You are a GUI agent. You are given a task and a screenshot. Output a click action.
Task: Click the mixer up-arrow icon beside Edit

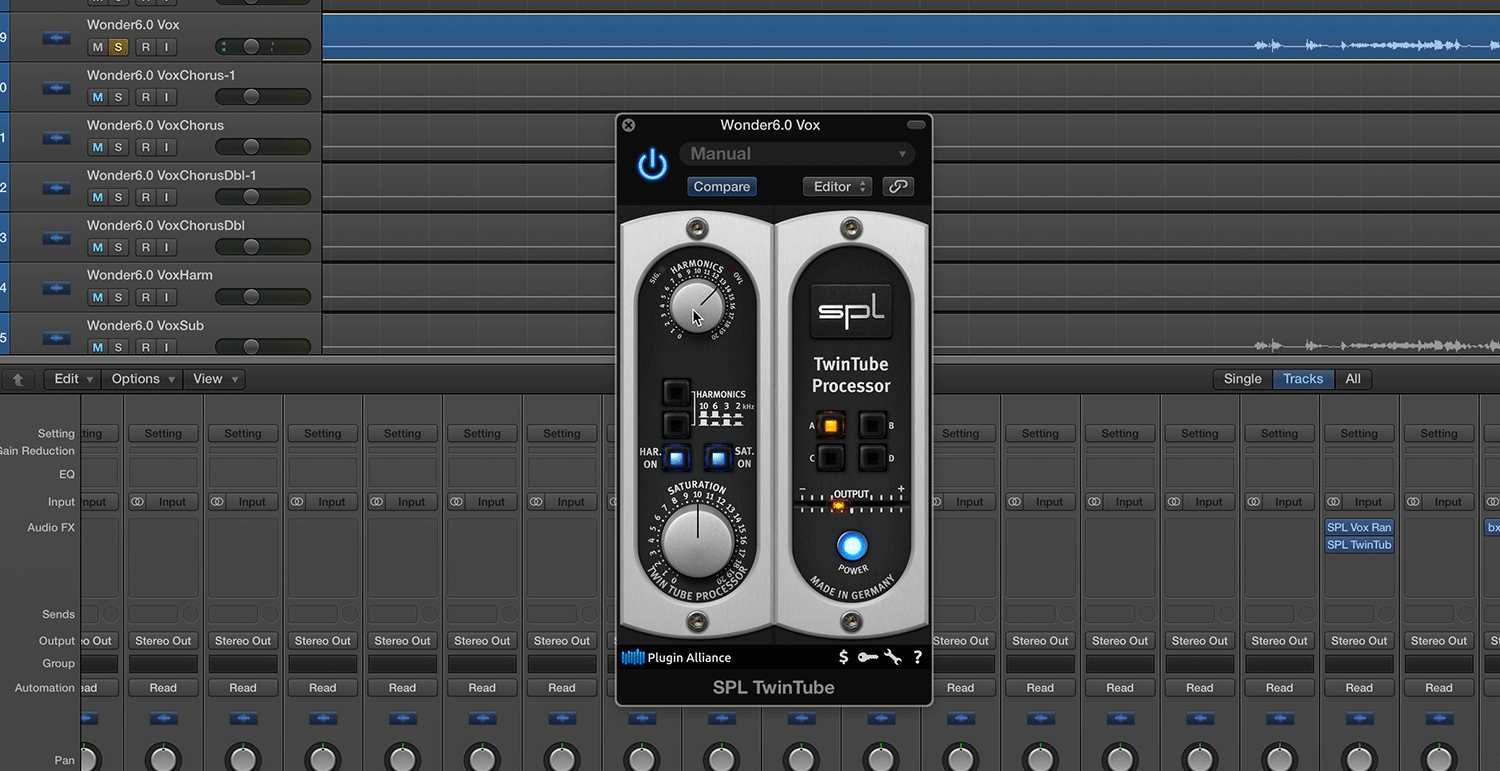(x=18, y=379)
